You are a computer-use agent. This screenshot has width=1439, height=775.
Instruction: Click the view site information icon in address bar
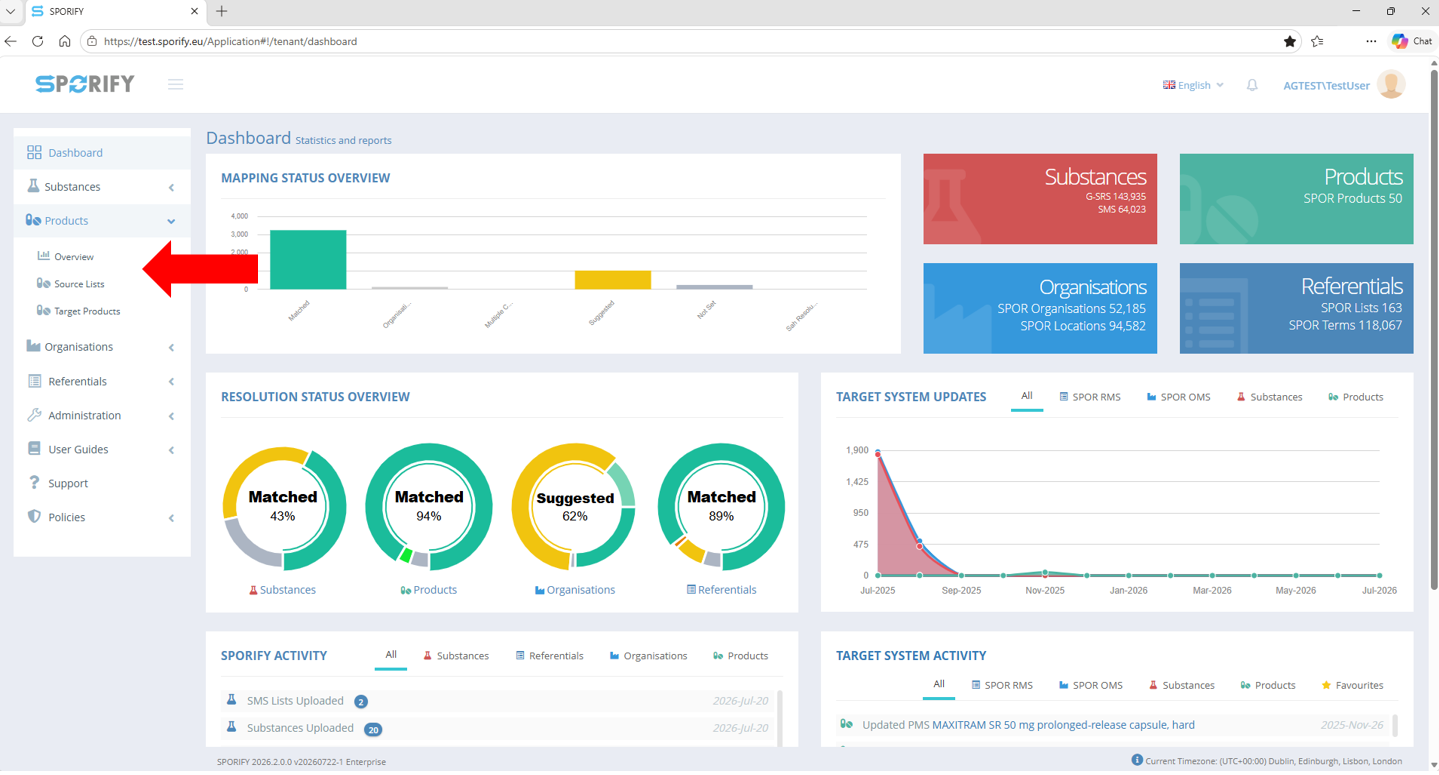point(92,41)
